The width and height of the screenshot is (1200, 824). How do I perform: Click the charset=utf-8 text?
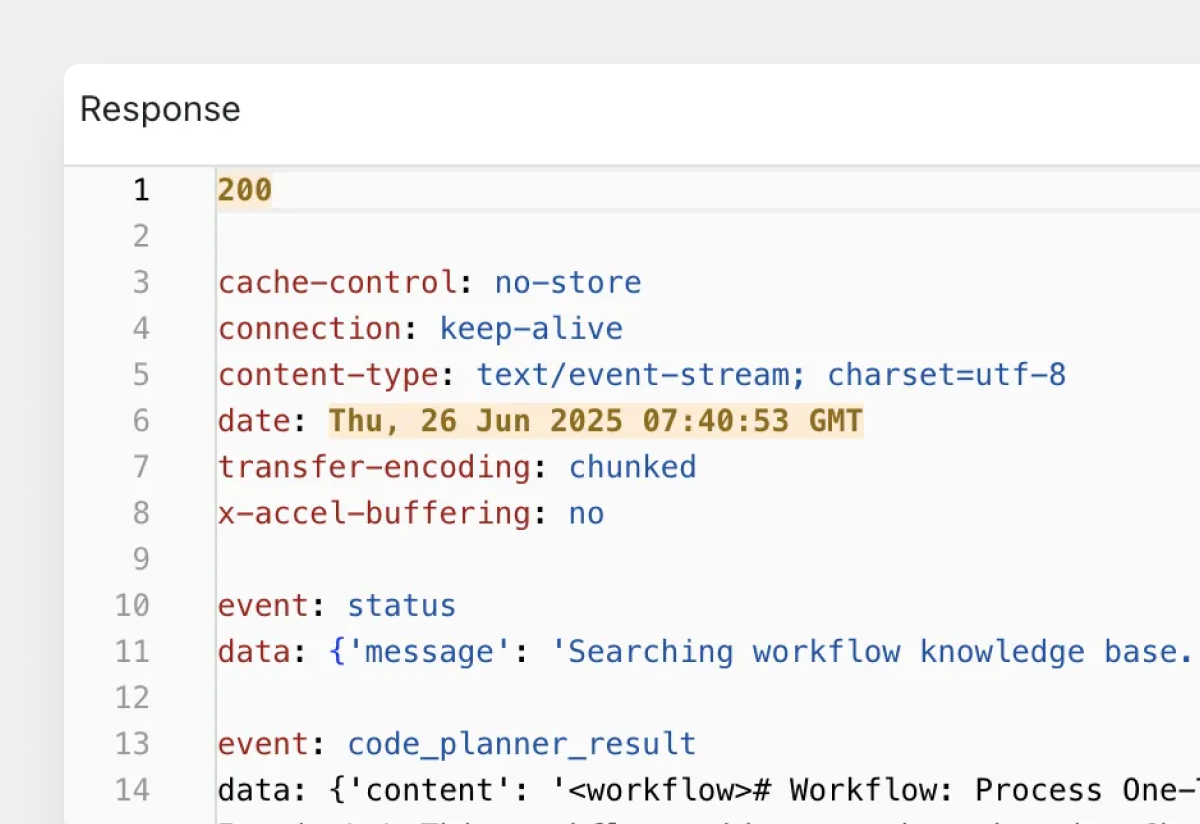pyautogui.click(x=946, y=375)
